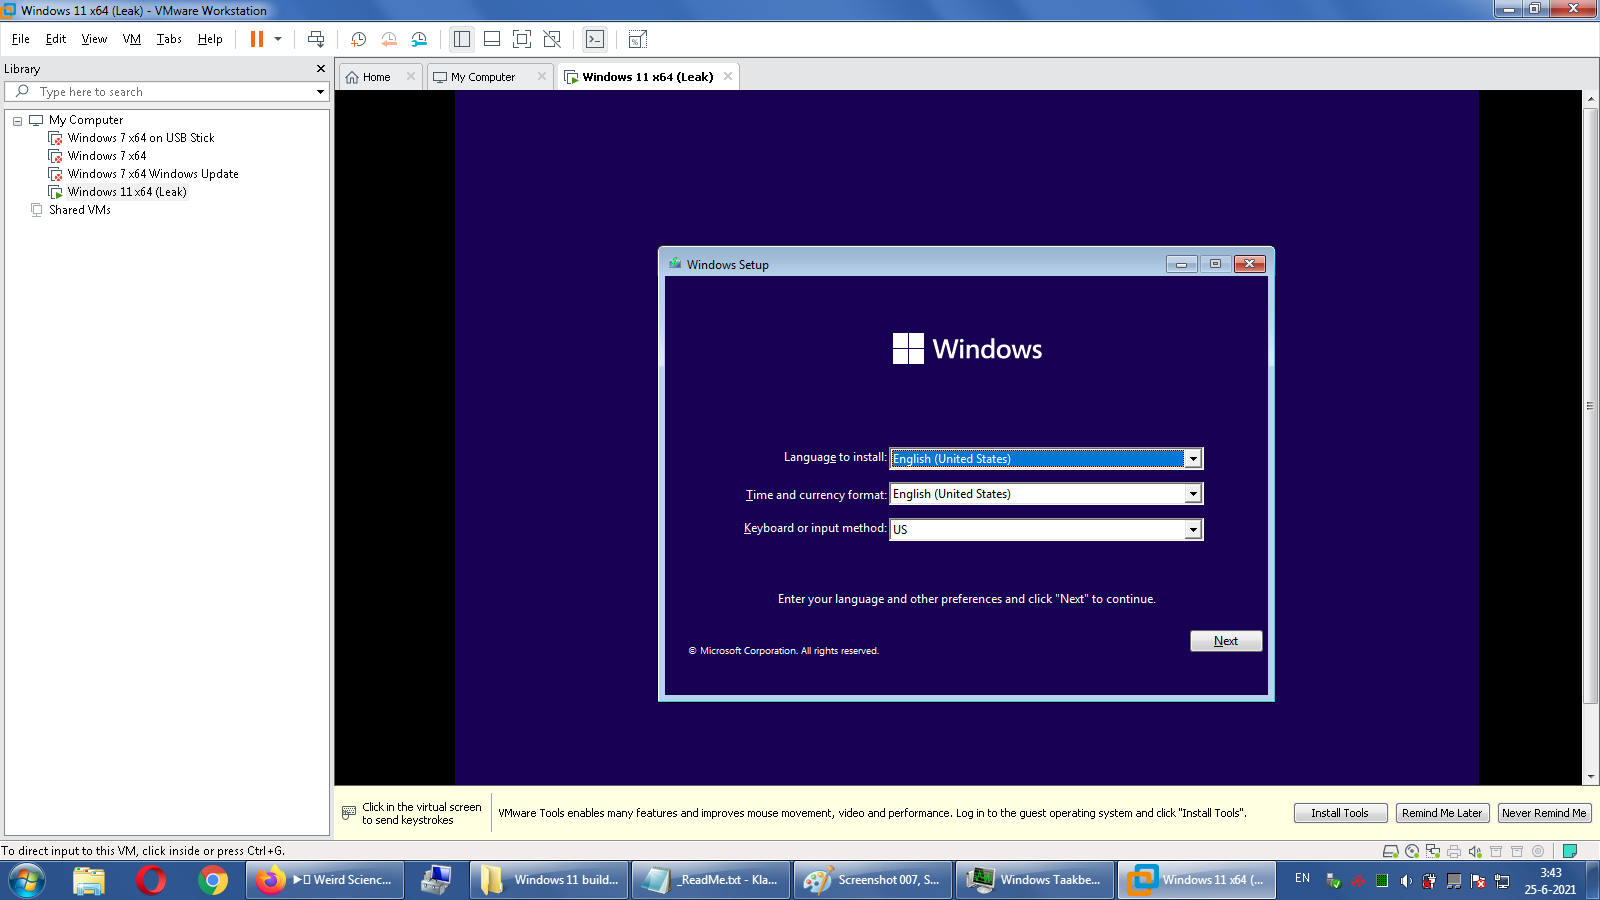Screen dimensions: 1600x900
Task: Click the sound card status icon
Action: coord(1474,851)
